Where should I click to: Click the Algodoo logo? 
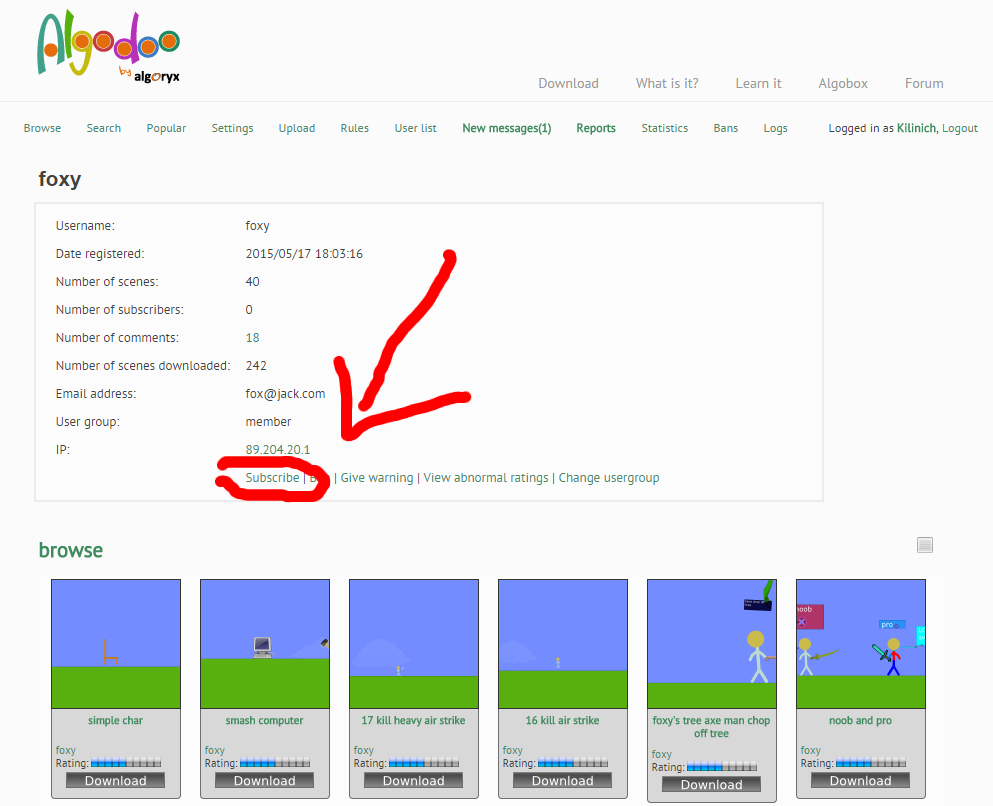click(x=108, y=49)
